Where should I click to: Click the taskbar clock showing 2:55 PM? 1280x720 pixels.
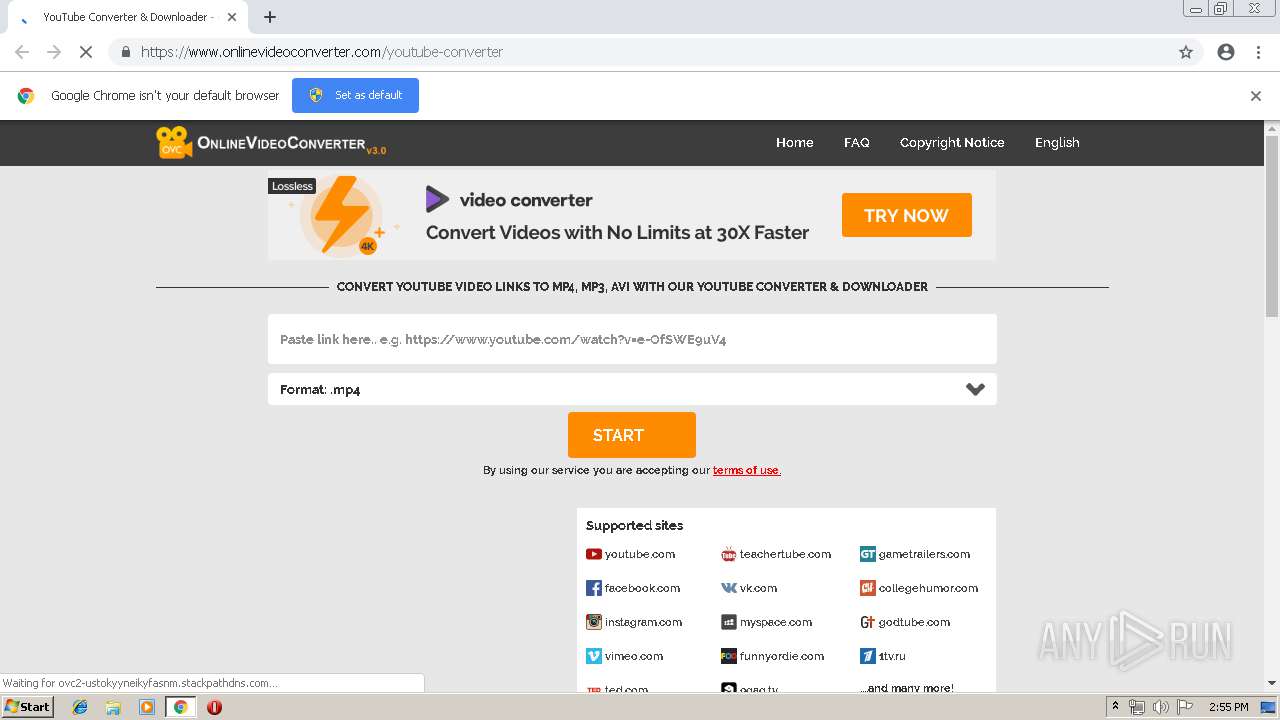[x=1228, y=707]
